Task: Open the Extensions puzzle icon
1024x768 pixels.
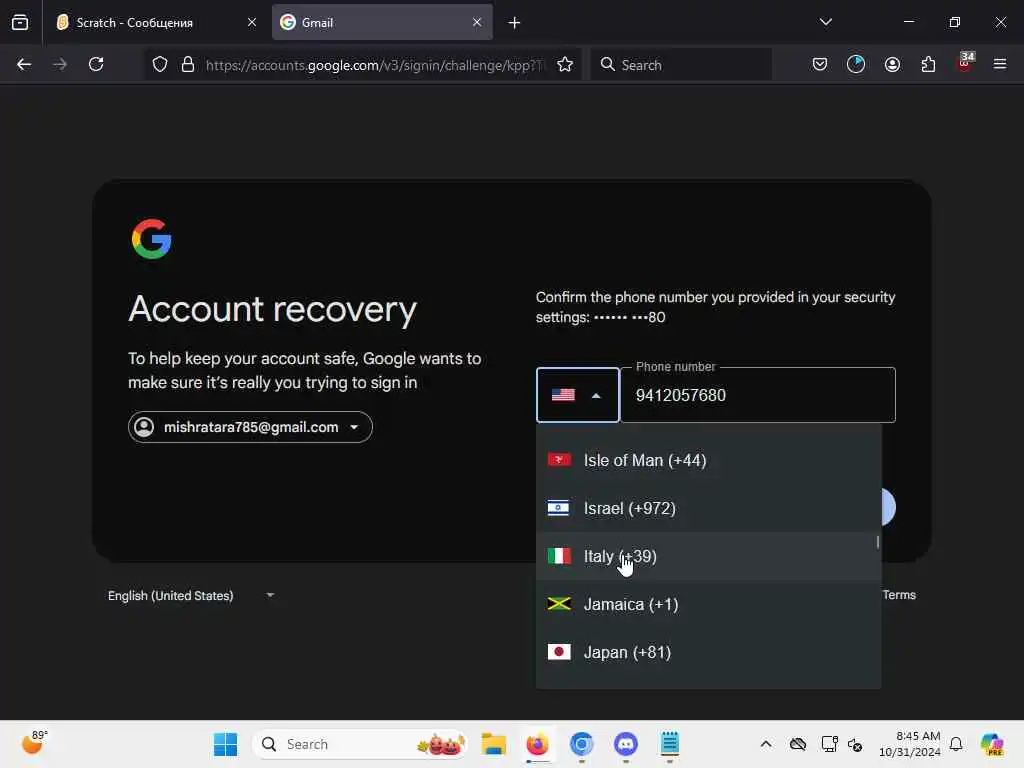Action: click(x=928, y=64)
